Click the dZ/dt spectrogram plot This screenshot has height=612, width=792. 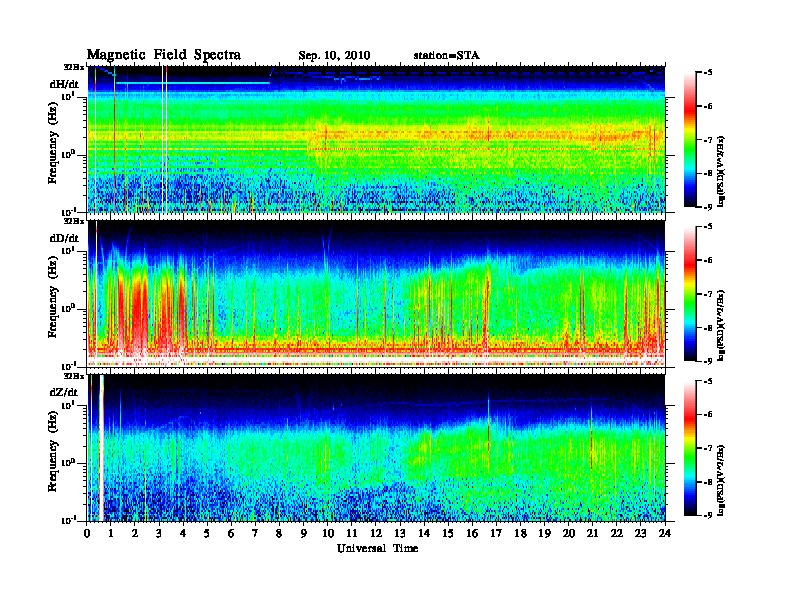[x=376, y=447]
